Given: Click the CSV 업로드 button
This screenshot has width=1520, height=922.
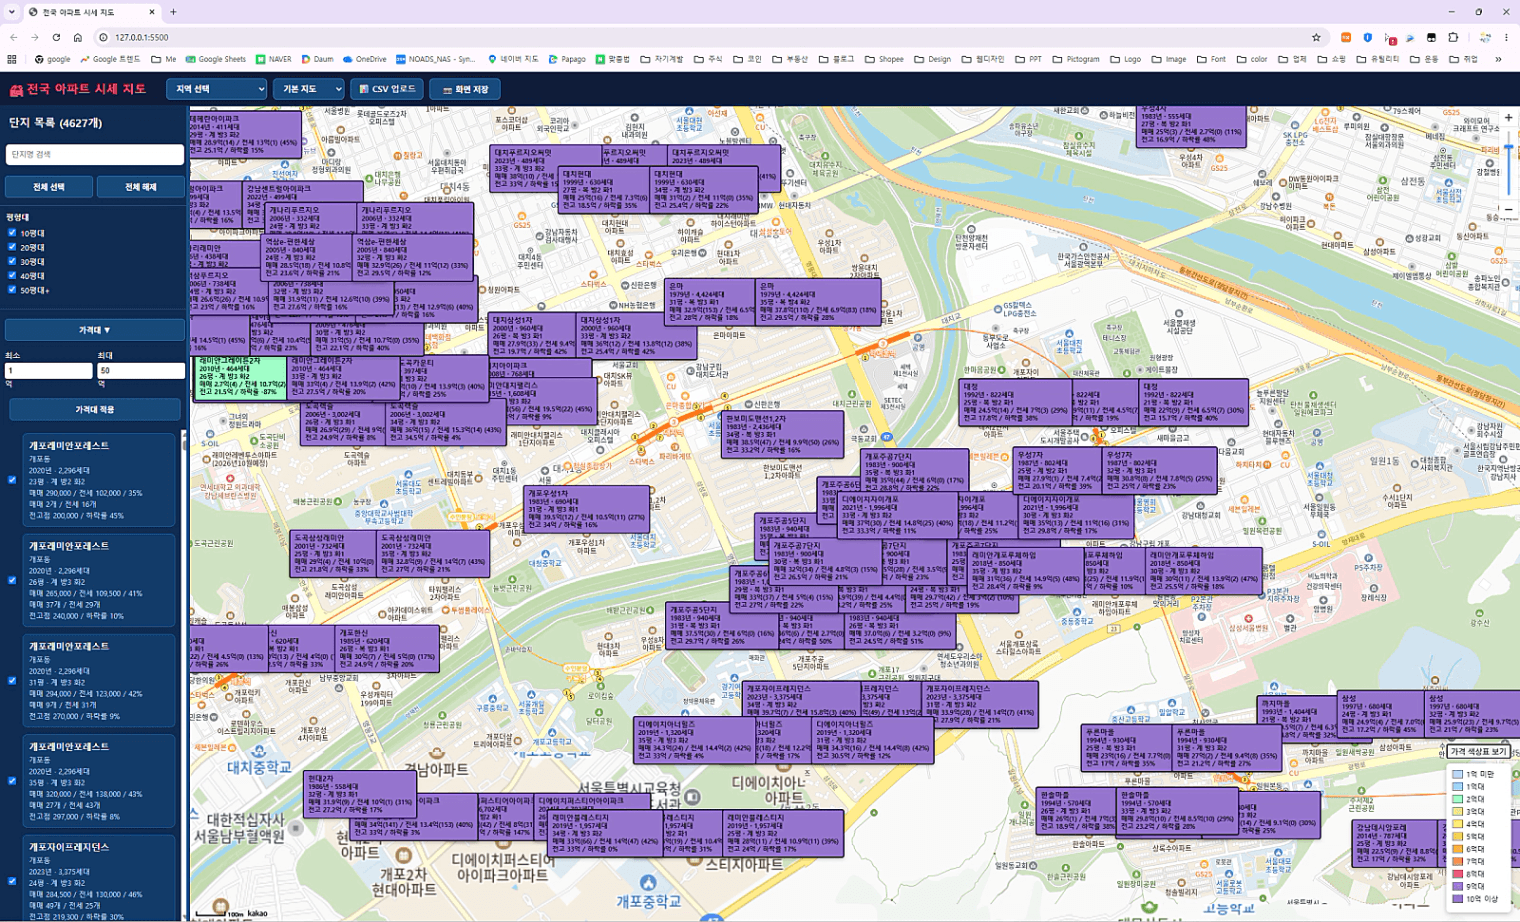Looking at the screenshot, I should point(386,89).
